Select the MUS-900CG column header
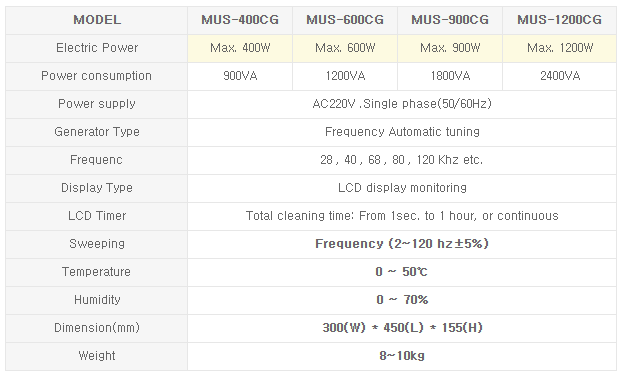This screenshot has width=619, height=374. pos(450,20)
